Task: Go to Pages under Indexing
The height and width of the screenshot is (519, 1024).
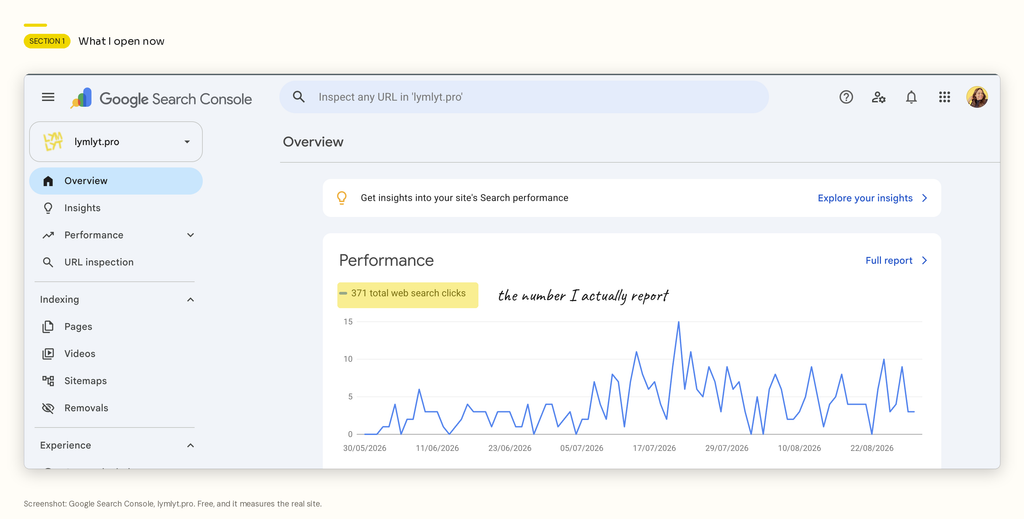Action: [116, 327]
